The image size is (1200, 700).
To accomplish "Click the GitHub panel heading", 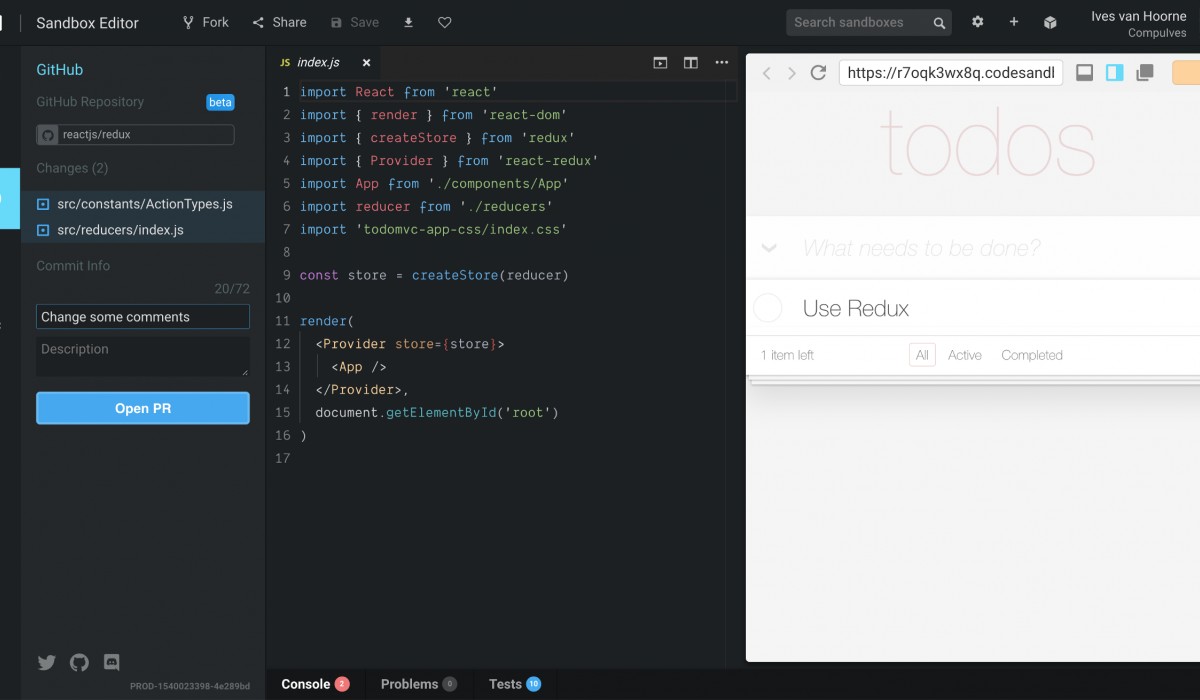I will [60, 70].
